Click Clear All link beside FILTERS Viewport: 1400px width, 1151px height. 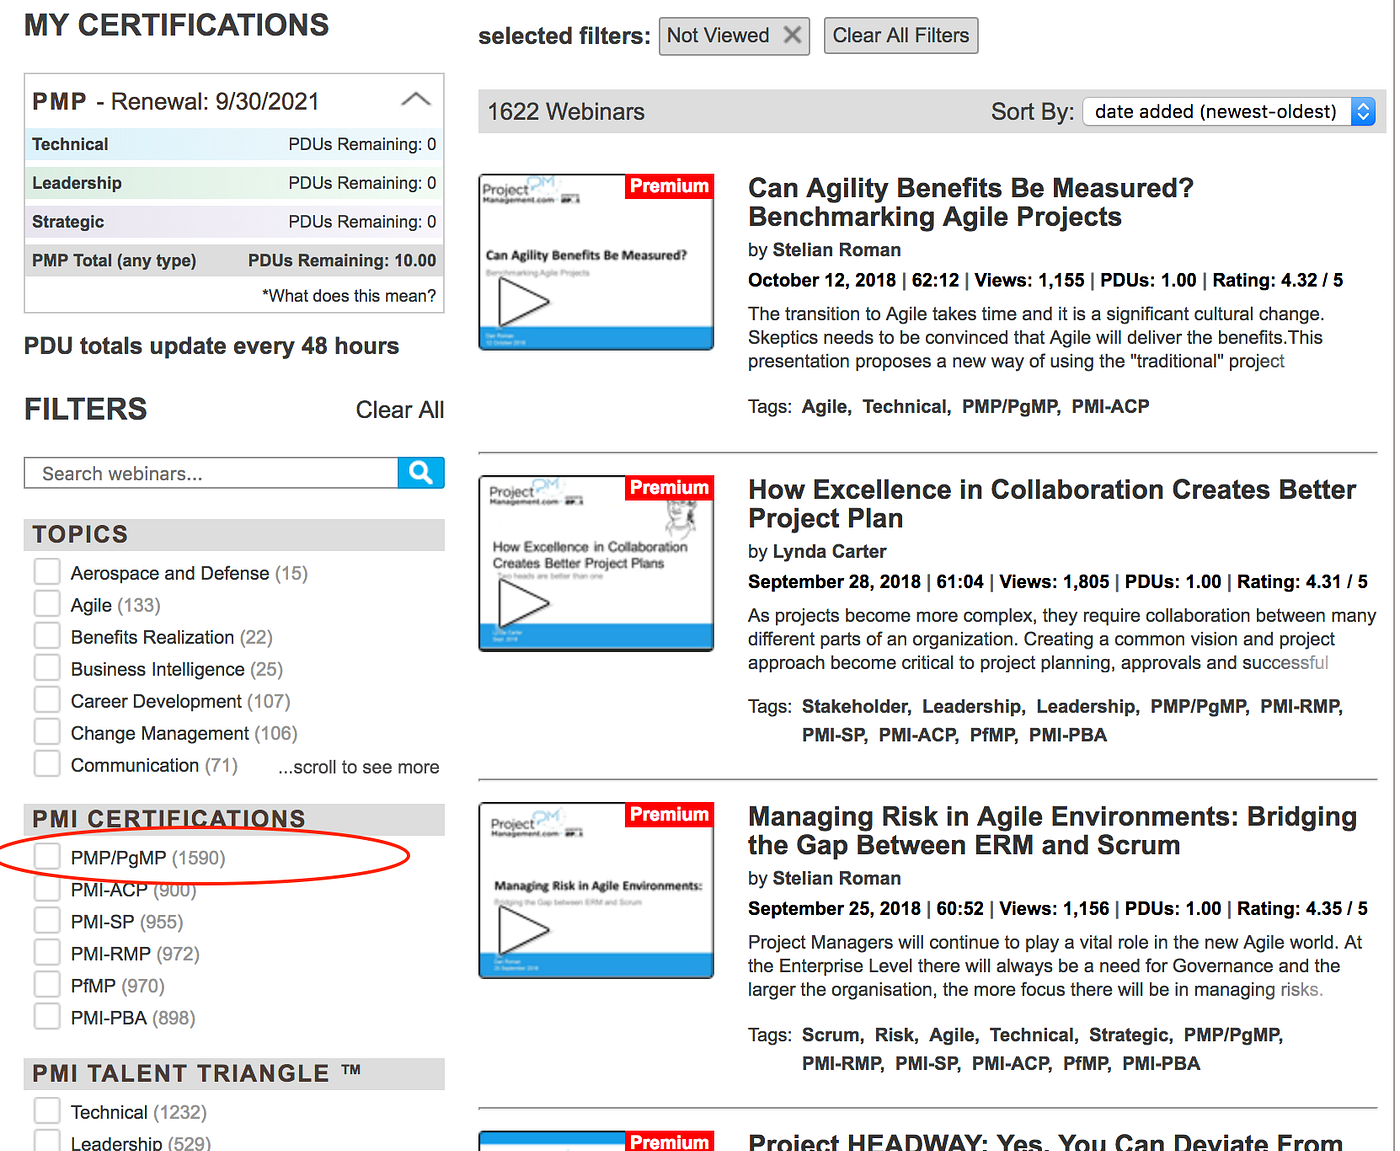click(399, 410)
